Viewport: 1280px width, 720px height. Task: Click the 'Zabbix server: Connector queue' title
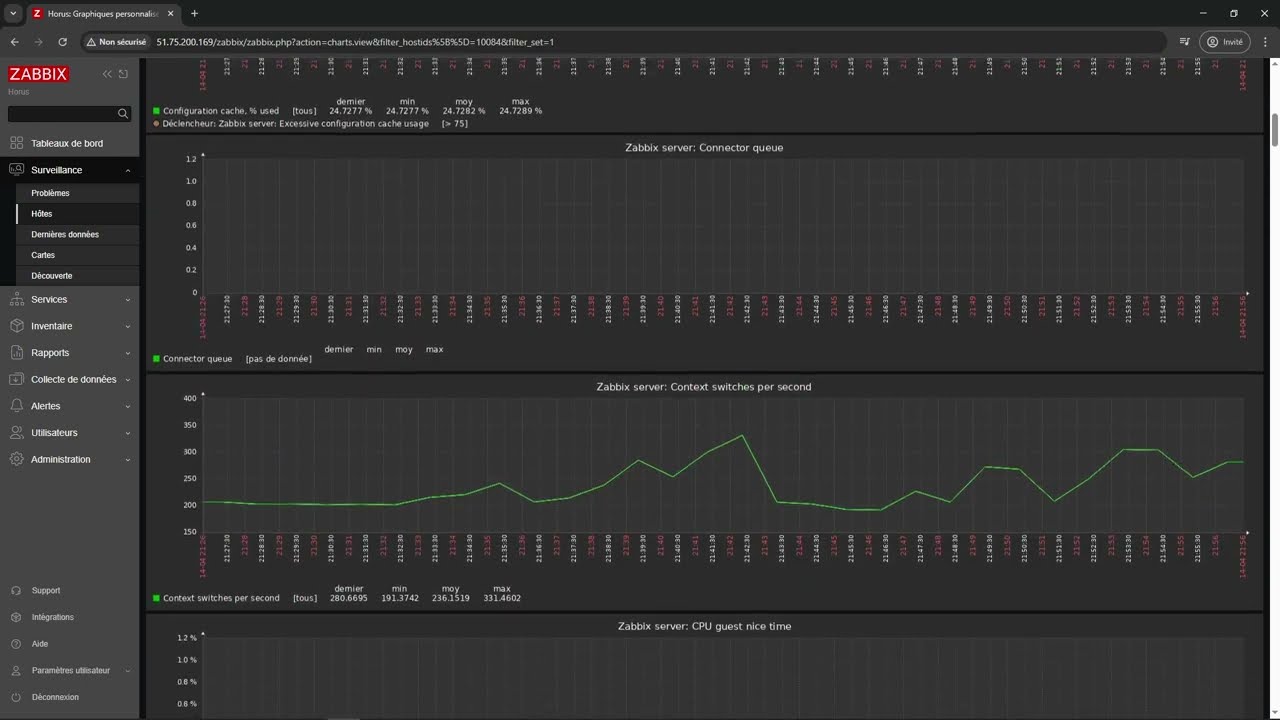pyautogui.click(x=704, y=147)
